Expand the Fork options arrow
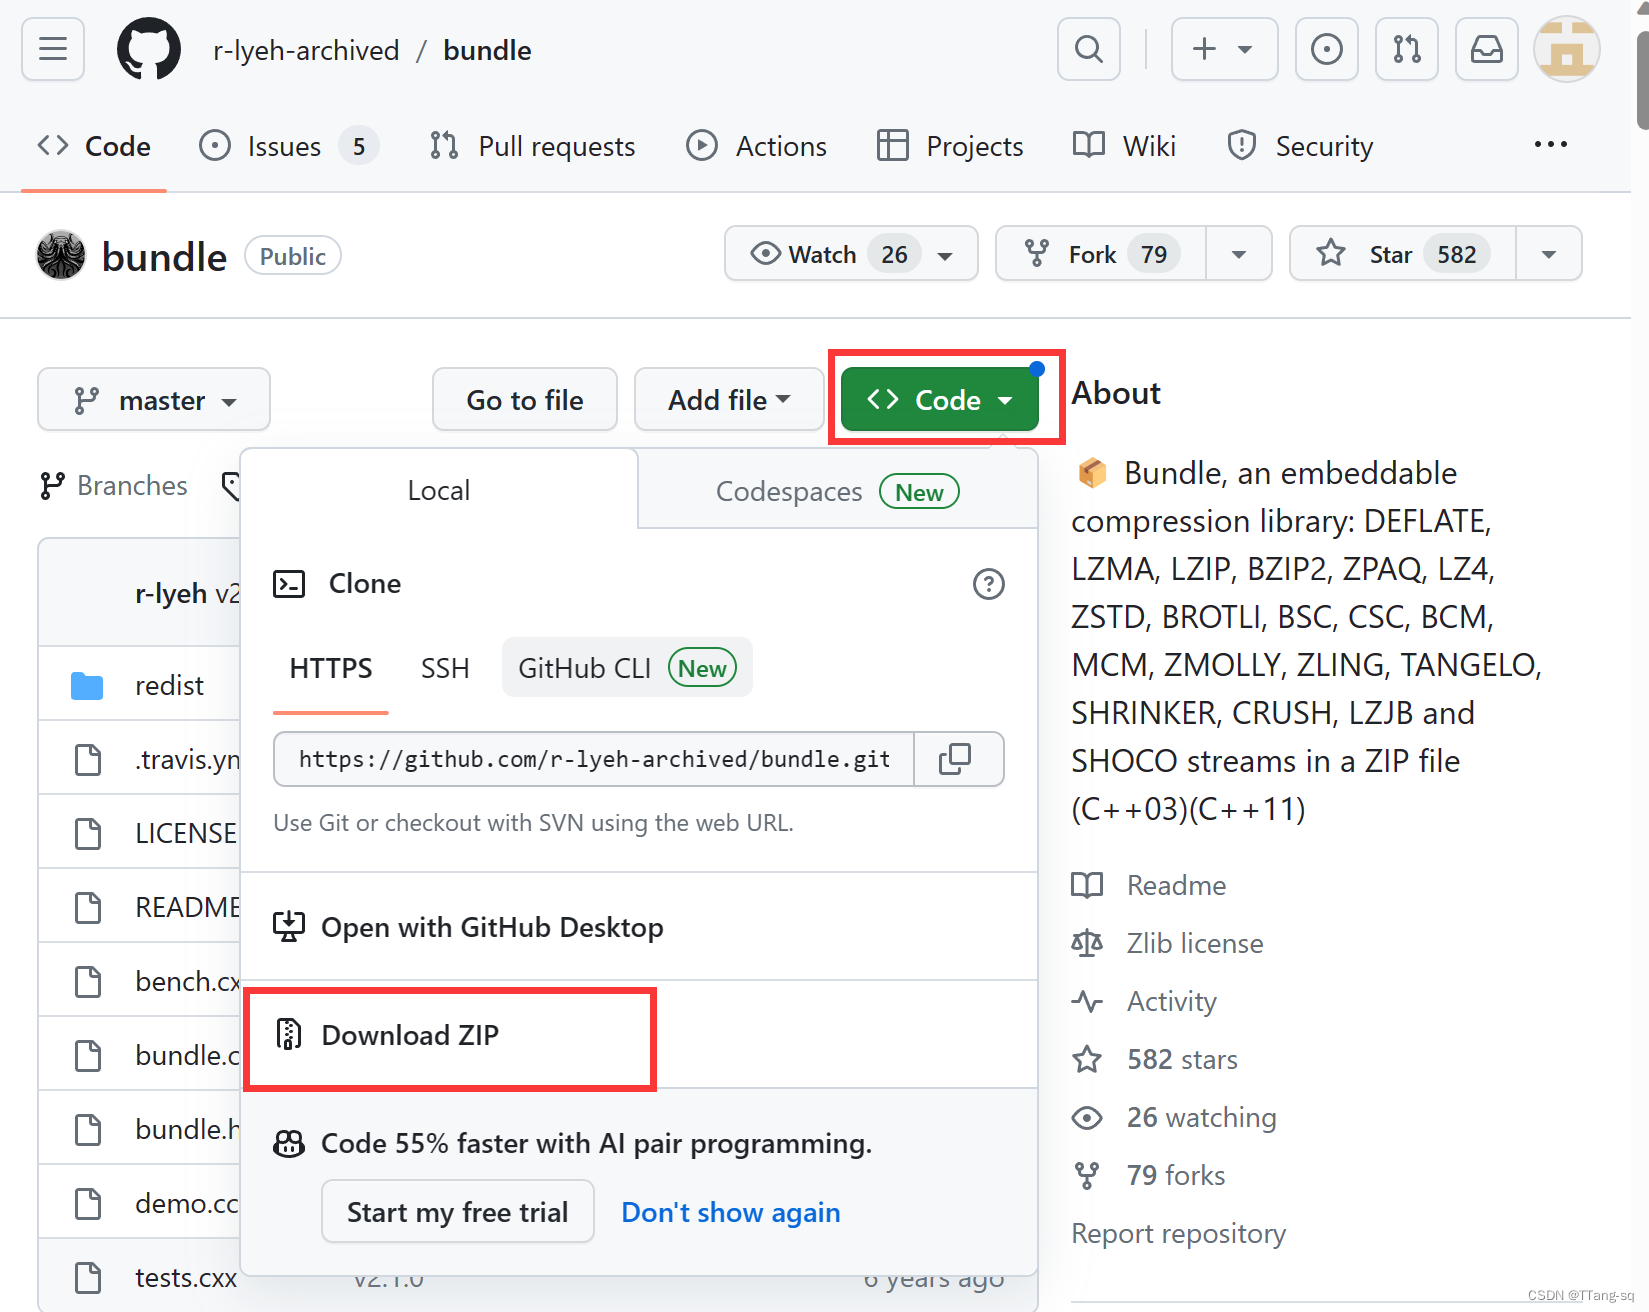1649x1312 pixels. [1239, 254]
